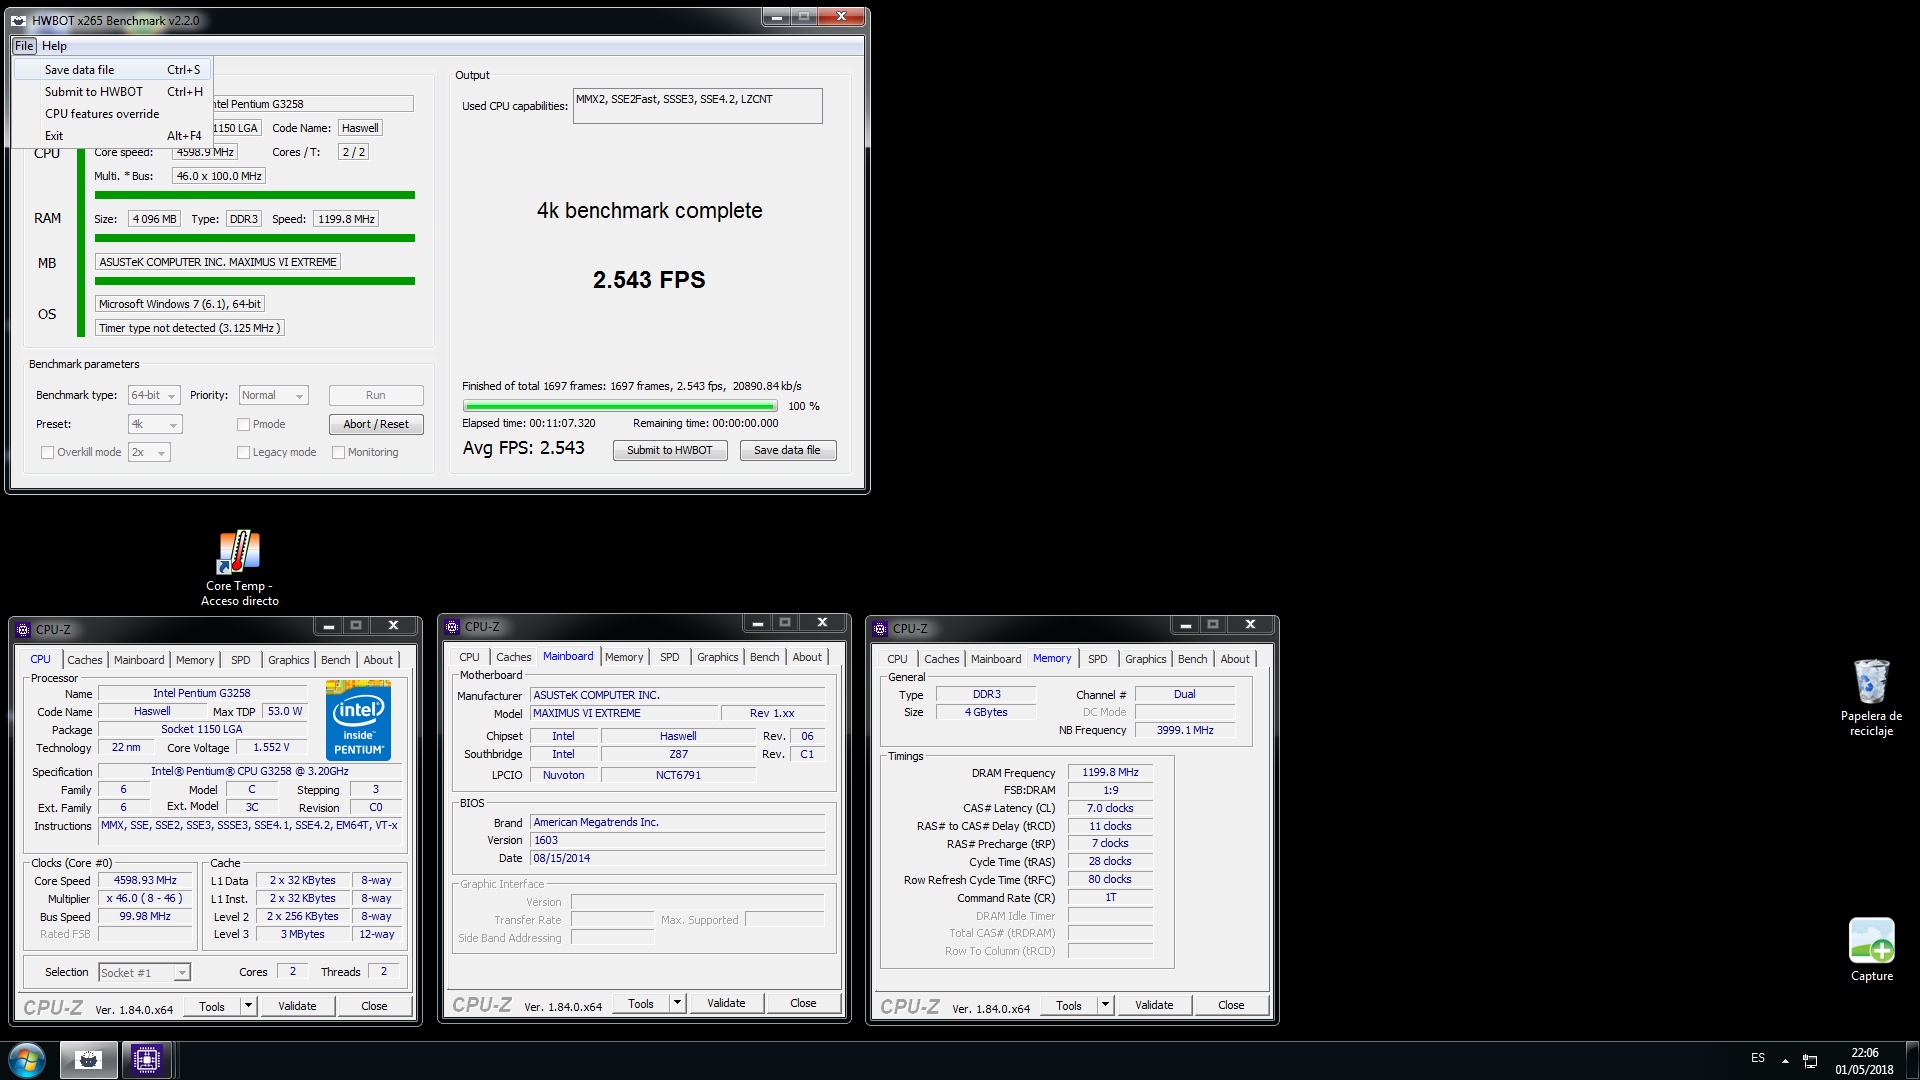The height and width of the screenshot is (1080, 1920).
Task: Toggle the Legacy mode checkbox
Action: pyautogui.click(x=243, y=452)
